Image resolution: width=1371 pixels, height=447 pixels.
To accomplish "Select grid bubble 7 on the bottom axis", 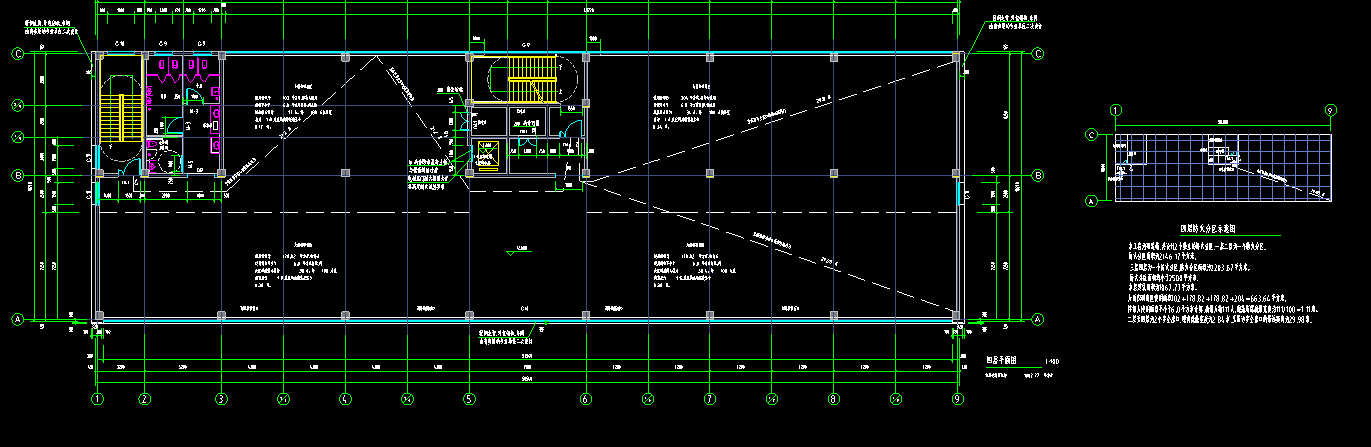I will coord(709,399).
